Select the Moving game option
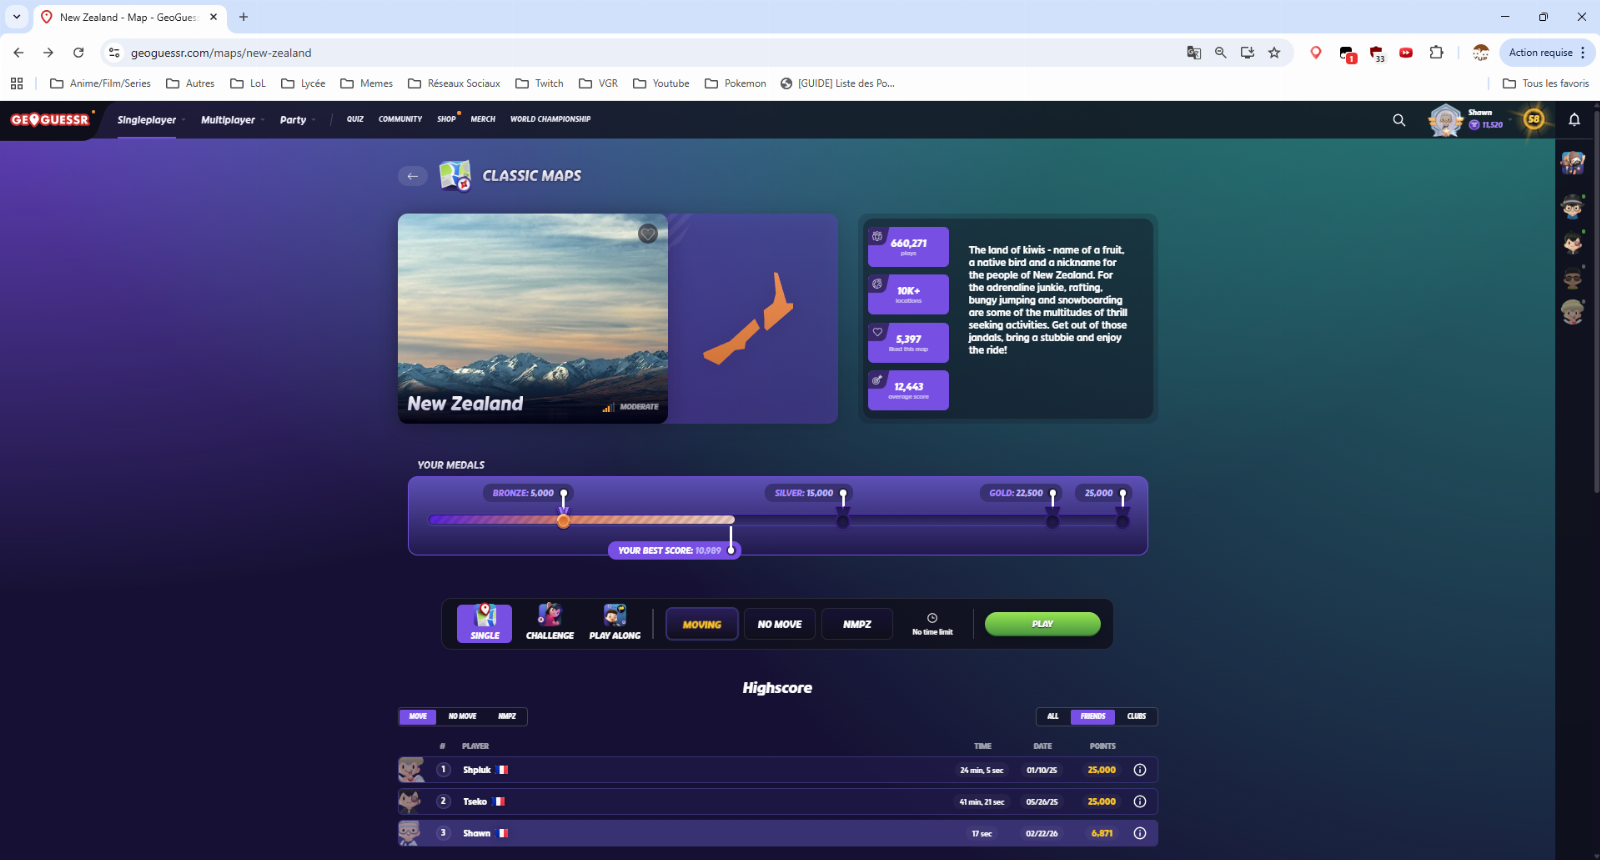This screenshot has width=1600, height=860. 701,624
